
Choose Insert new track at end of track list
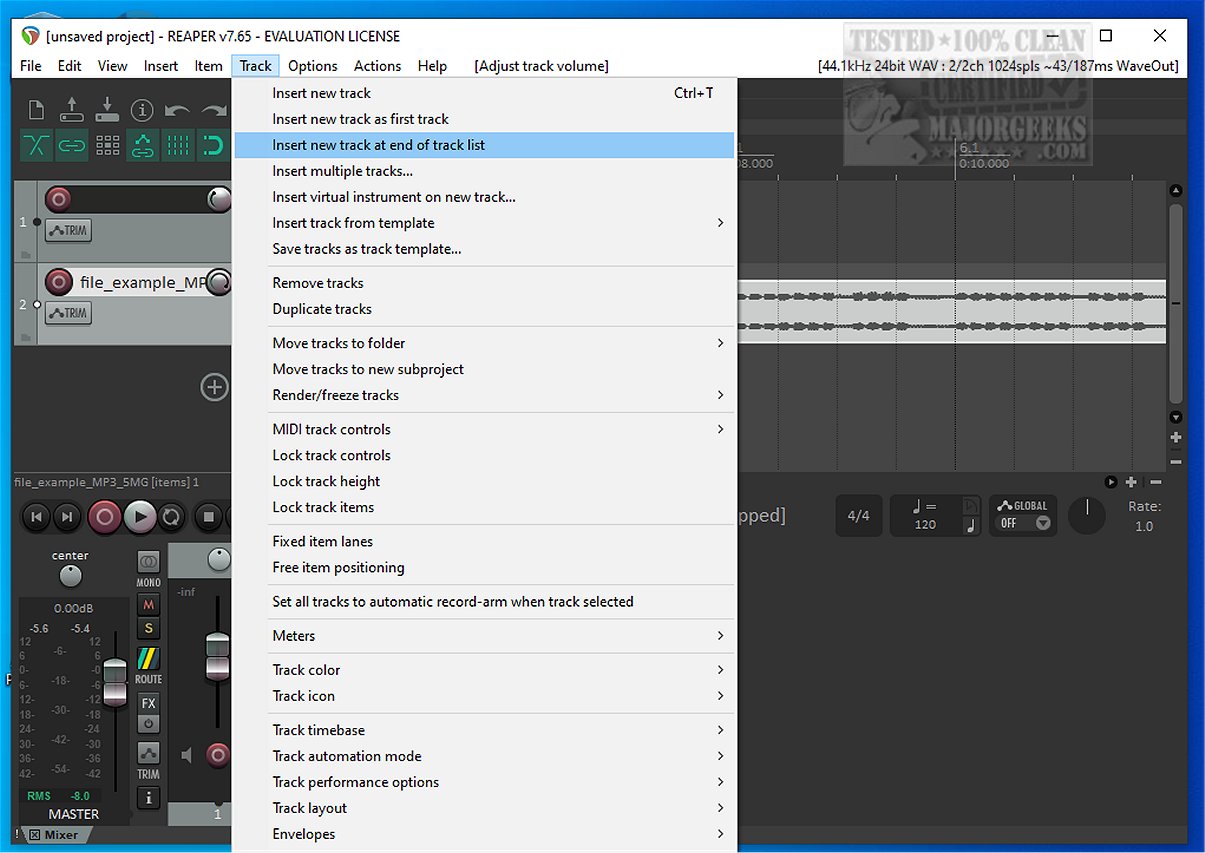tap(484, 145)
